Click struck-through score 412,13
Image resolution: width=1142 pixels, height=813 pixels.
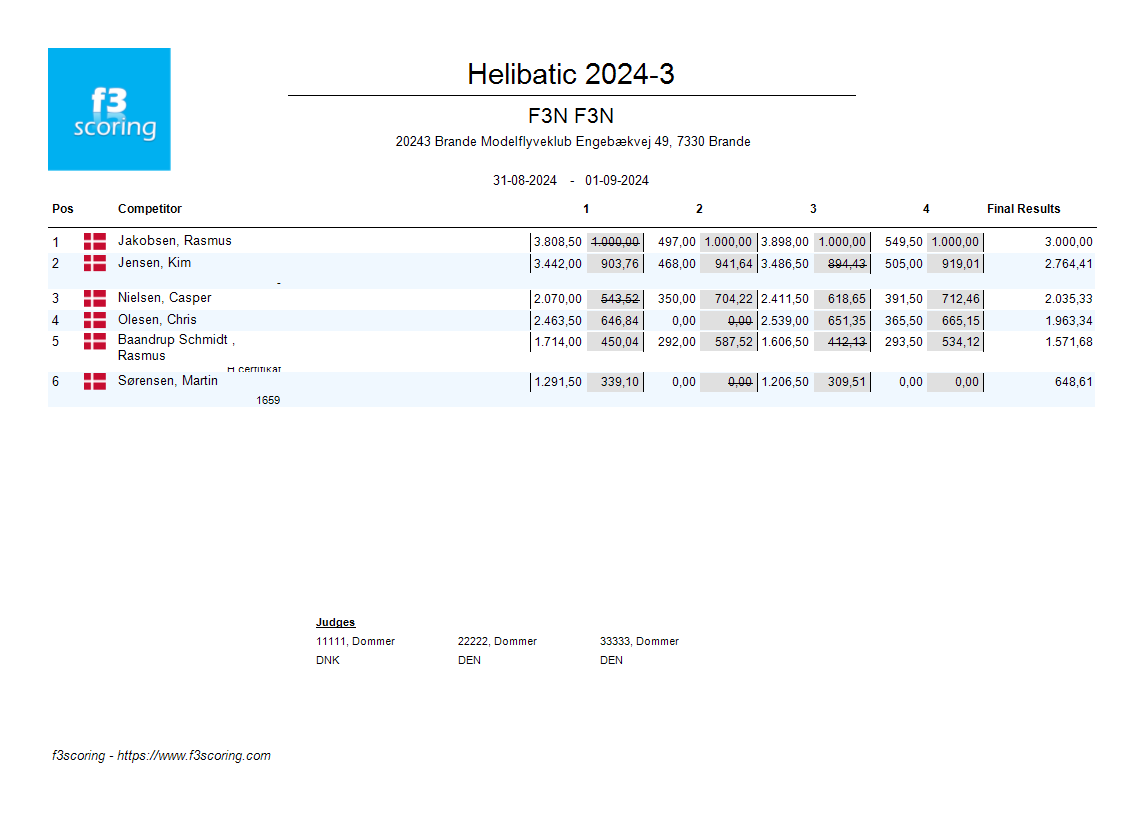point(847,342)
